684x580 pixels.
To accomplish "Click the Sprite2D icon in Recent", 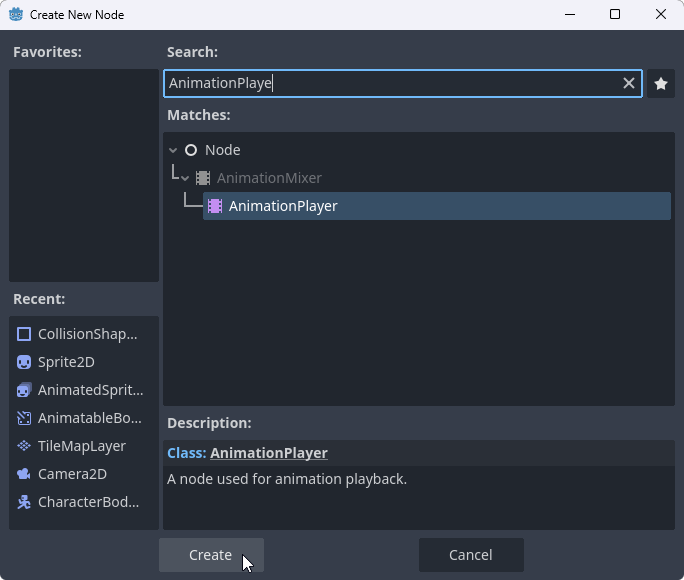I will (x=24, y=362).
